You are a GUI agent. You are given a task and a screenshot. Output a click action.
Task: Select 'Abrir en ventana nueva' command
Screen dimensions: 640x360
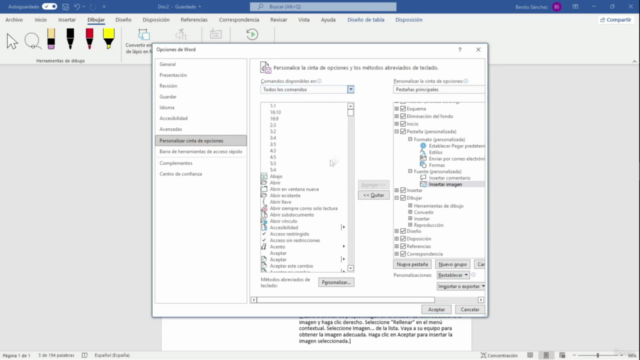click(294, 189)
